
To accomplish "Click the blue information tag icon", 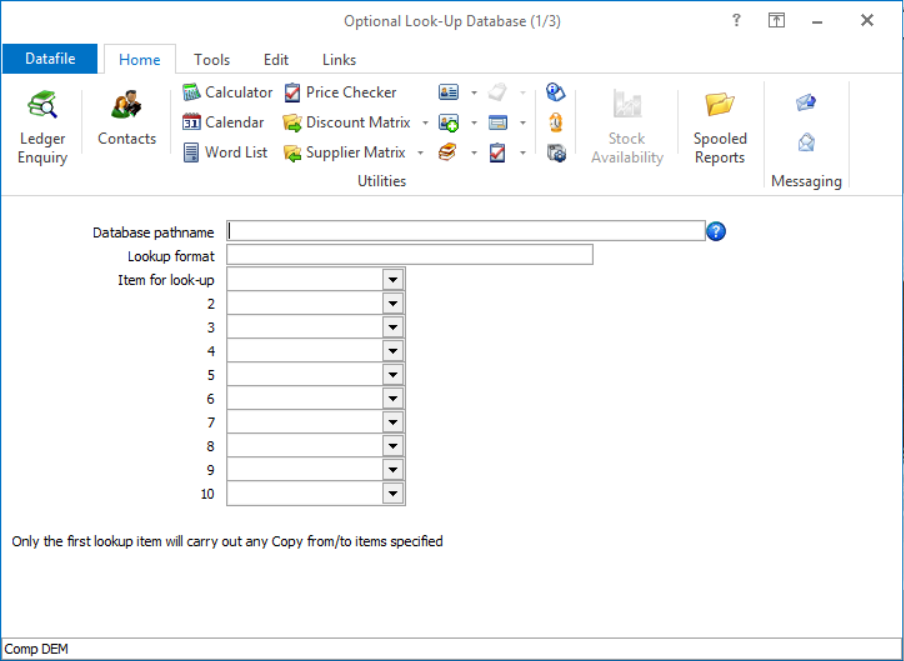I will tap(556, 92).
